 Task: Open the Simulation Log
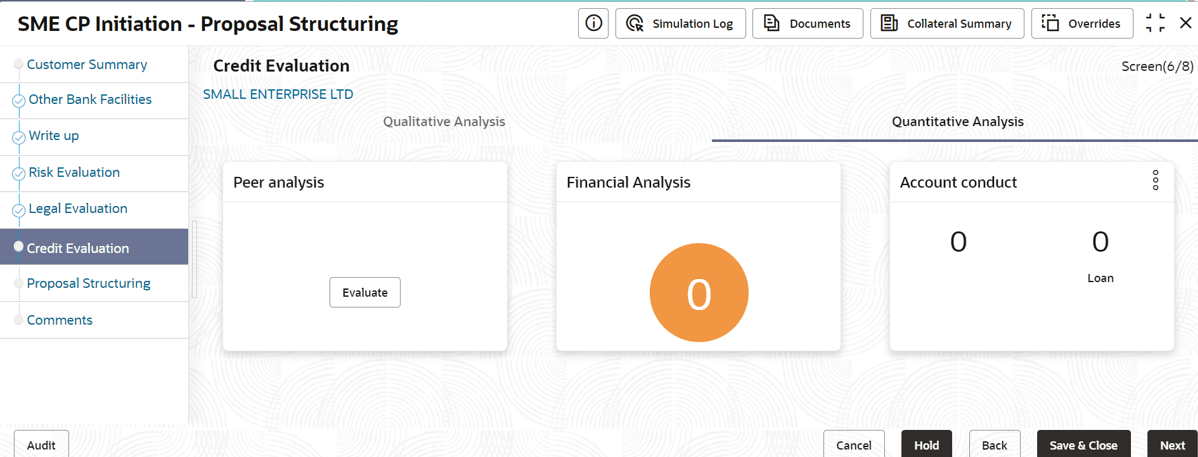[x=680, y=24]
